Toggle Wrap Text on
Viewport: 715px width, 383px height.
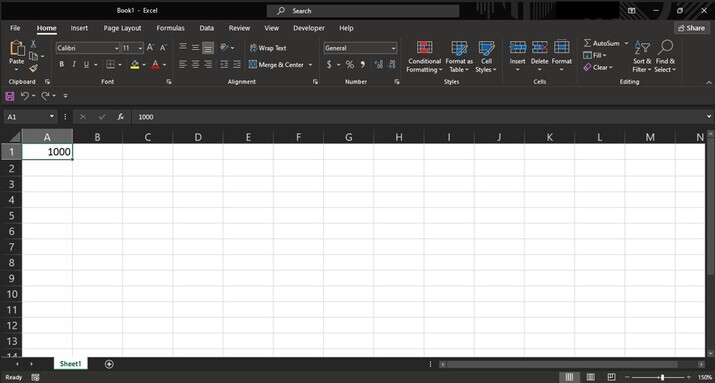click(268, 48)
